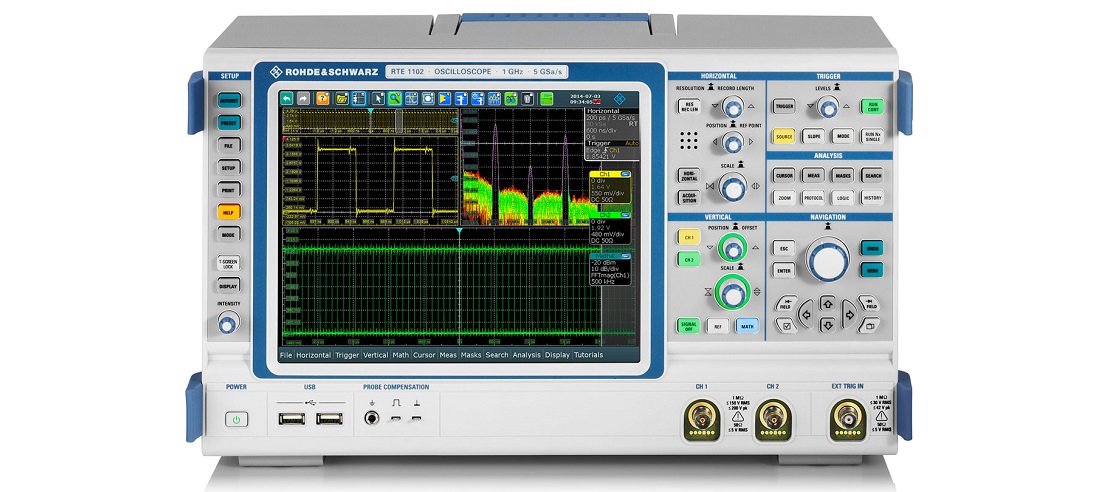1100x492 pixels.
Task: Push the down arrow navigation key
Action: point(828,324)
